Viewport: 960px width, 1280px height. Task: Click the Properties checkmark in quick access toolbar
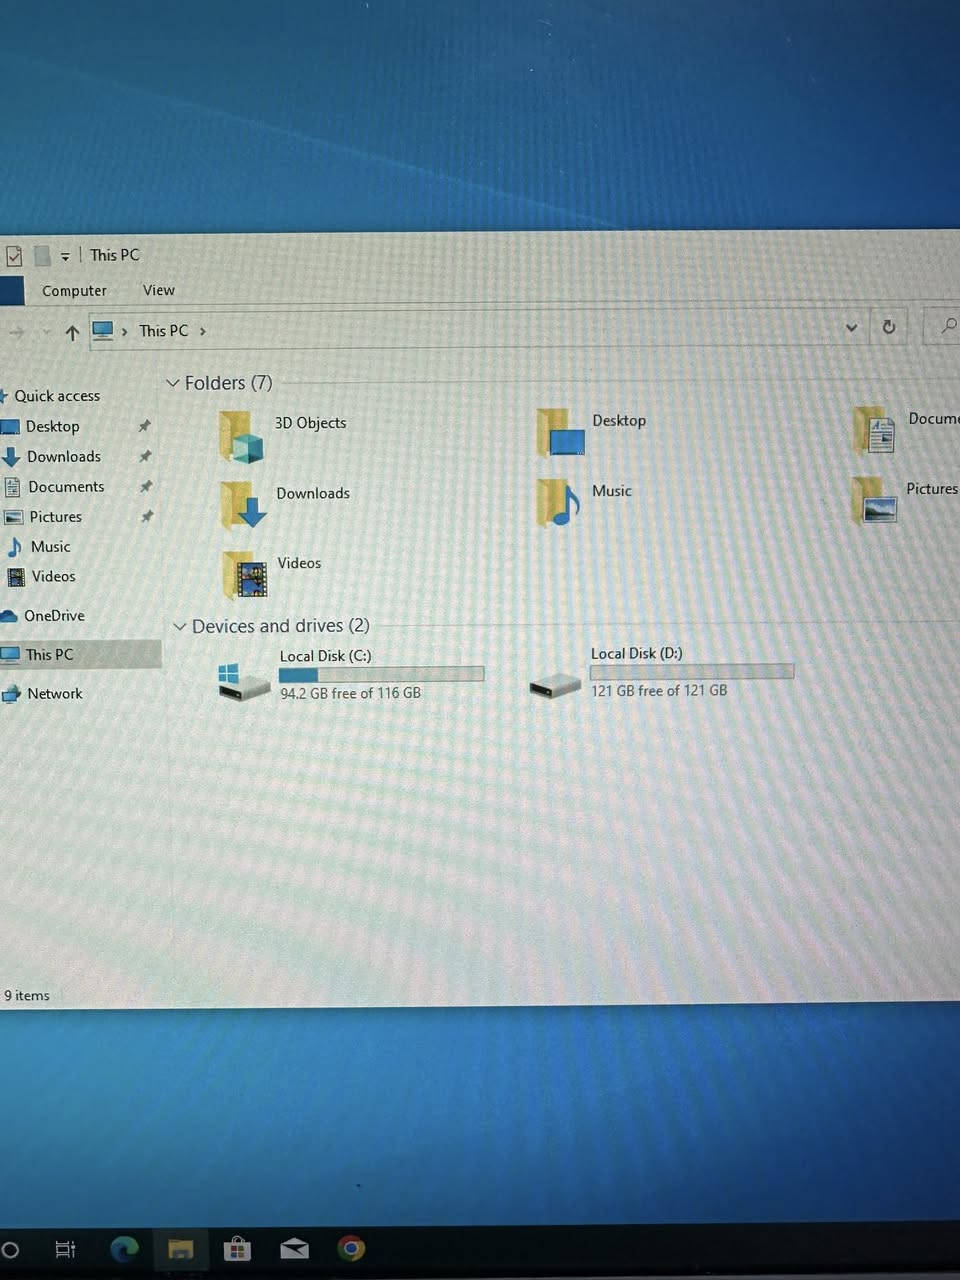tap(13, 256)
